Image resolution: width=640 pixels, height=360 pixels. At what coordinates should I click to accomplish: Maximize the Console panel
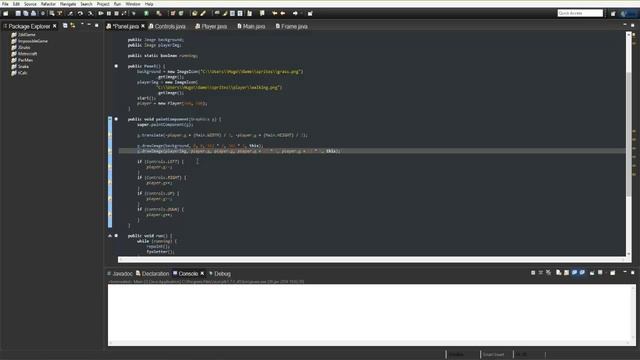pyautogui.click(x=633, y=272)
